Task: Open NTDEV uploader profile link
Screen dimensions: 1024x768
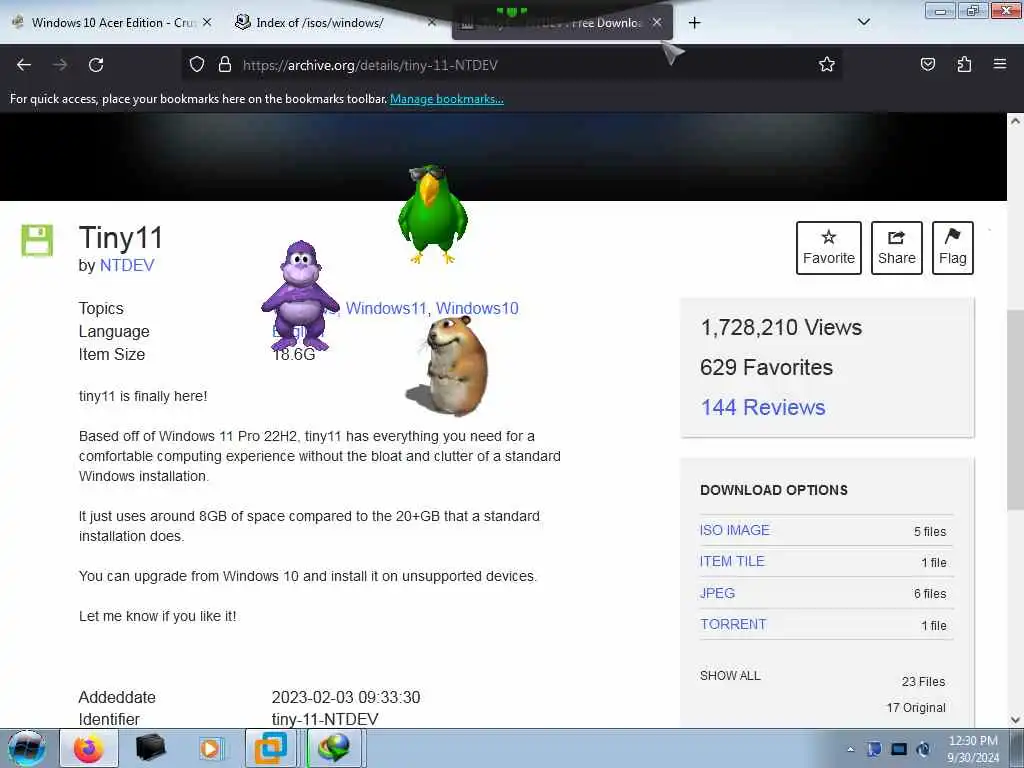Action: (127, 265)
